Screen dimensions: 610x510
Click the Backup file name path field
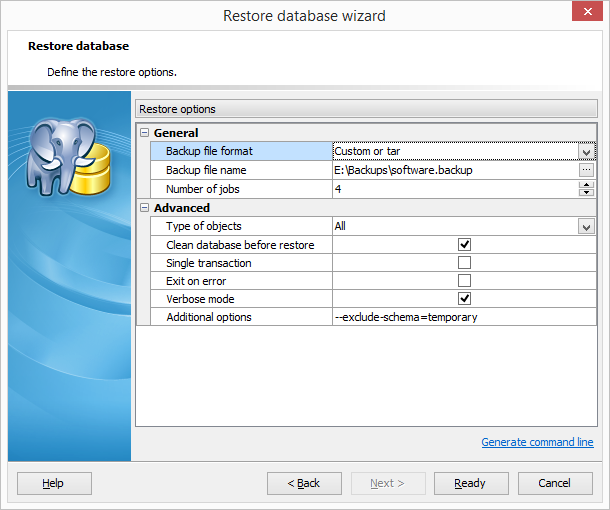coord(454,171)
